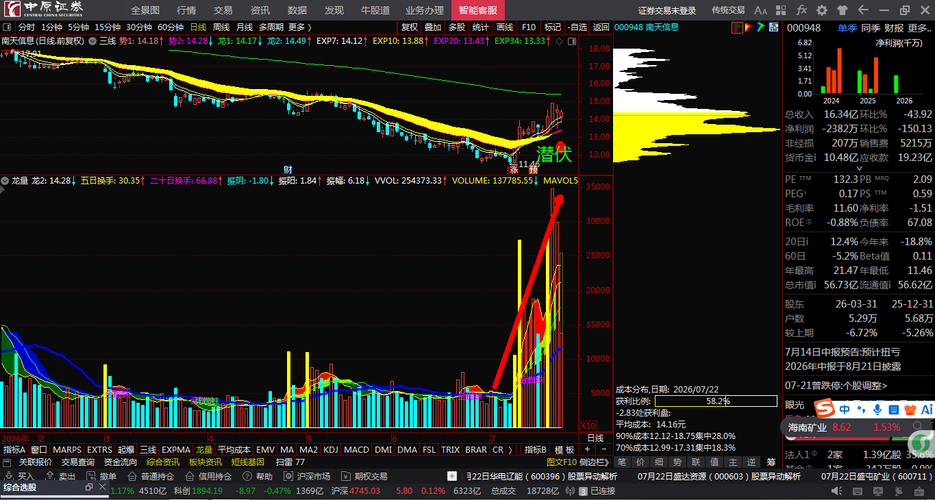Open 华电辽能 stock movement analysis news
This screenshot has height=500, width=935.
click(541, 476)
